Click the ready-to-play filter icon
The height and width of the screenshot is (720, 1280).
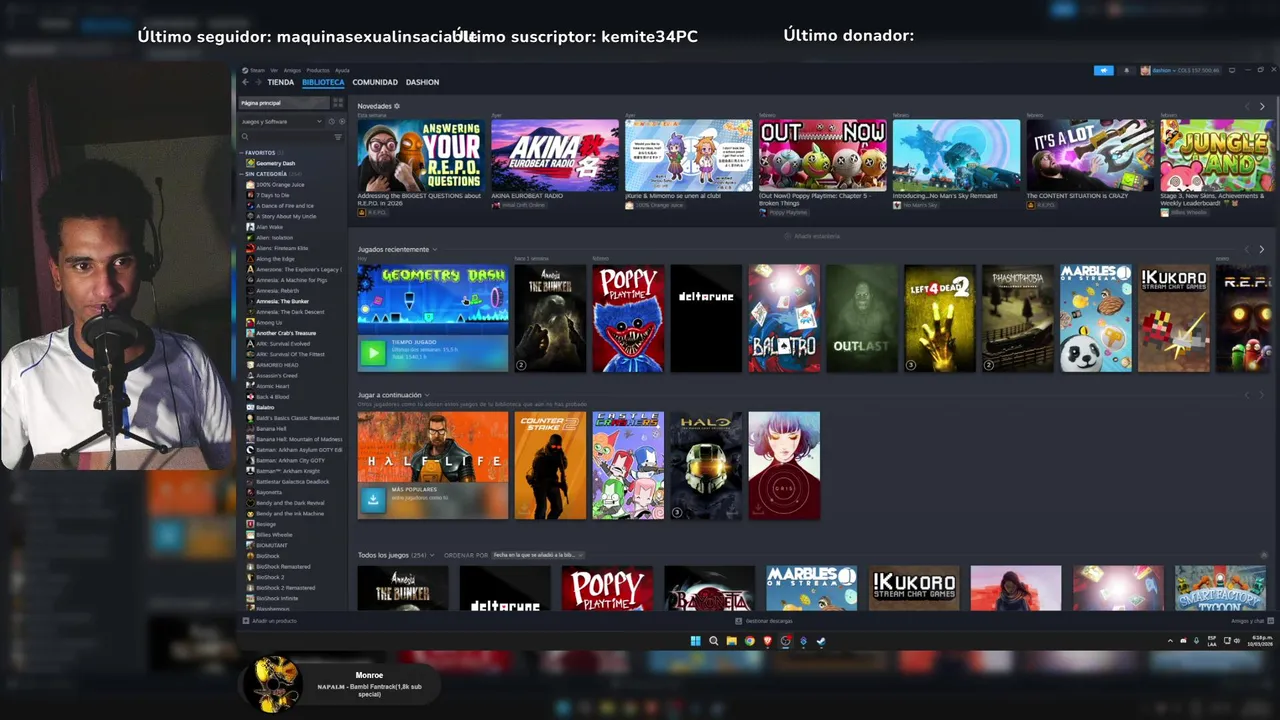point(340,121)
